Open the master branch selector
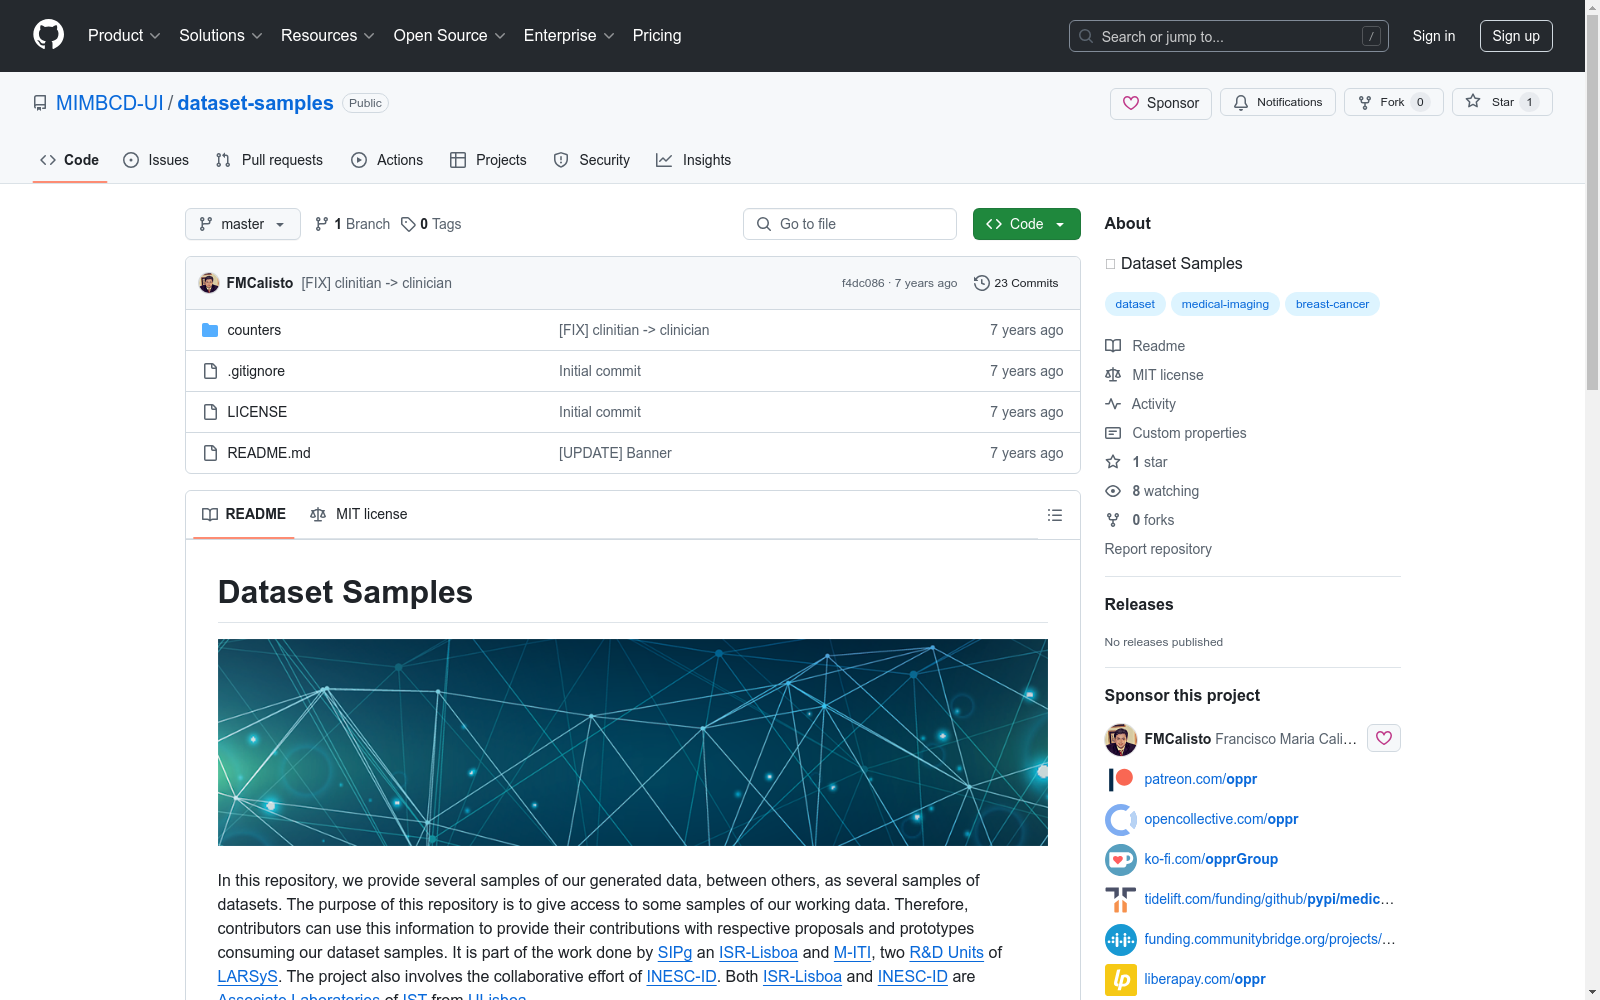1600x1000 pixels. point(243,224)
